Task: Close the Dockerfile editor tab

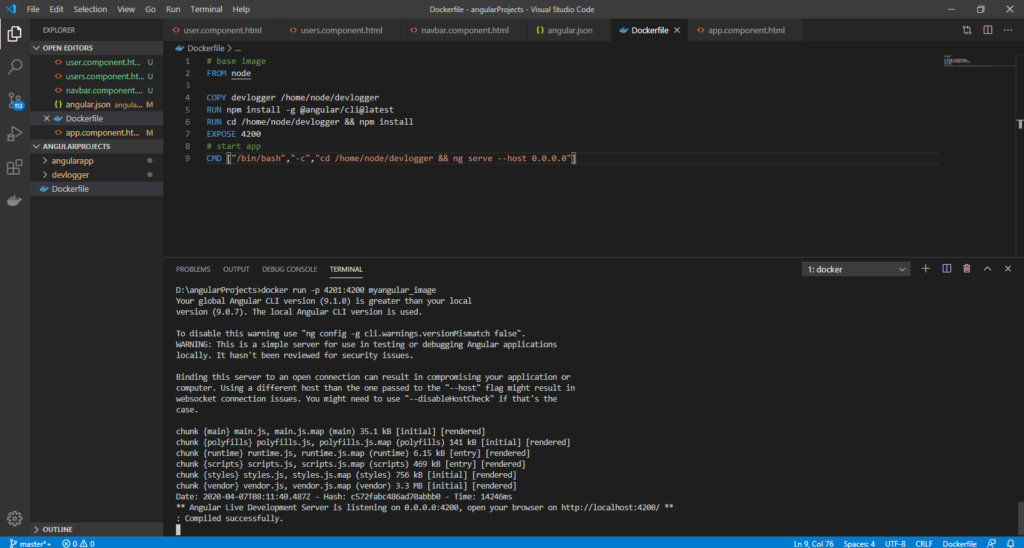Action: [677, 30]
